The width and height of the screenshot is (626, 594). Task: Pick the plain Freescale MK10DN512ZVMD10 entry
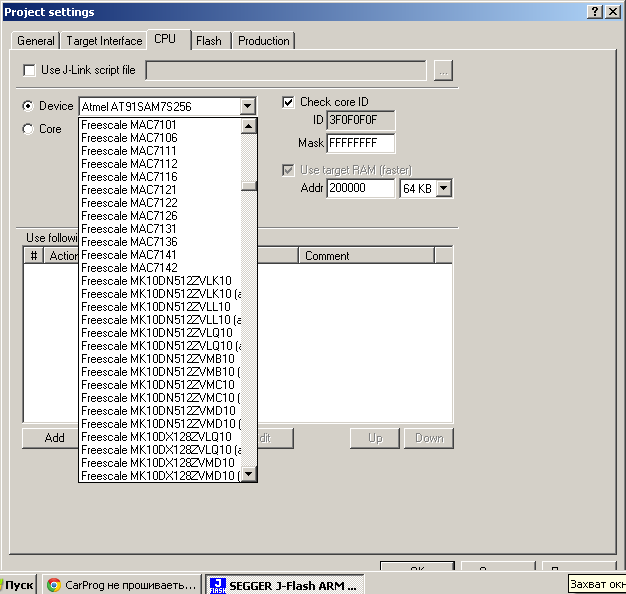(x=160, y=411)
